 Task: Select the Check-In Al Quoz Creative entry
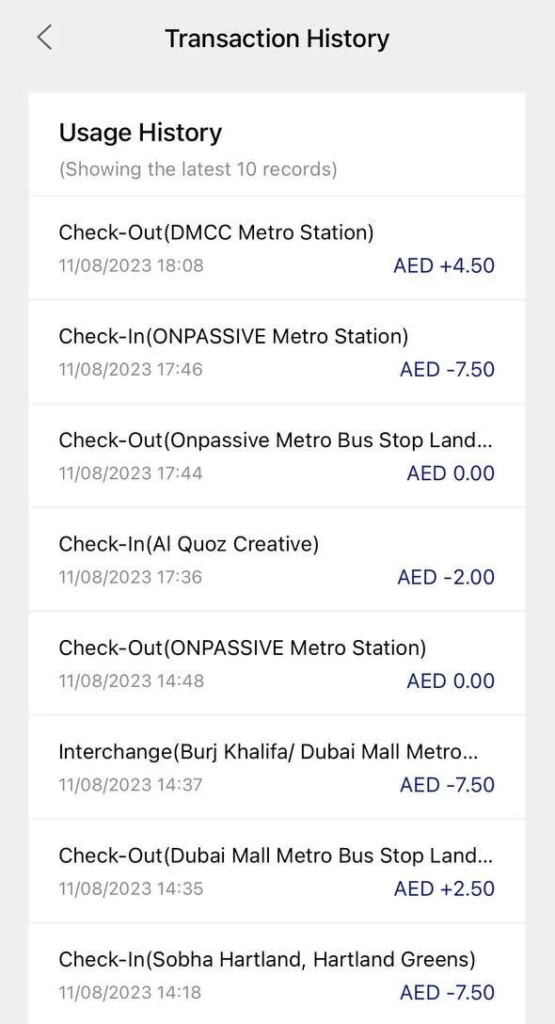point(277,559)
